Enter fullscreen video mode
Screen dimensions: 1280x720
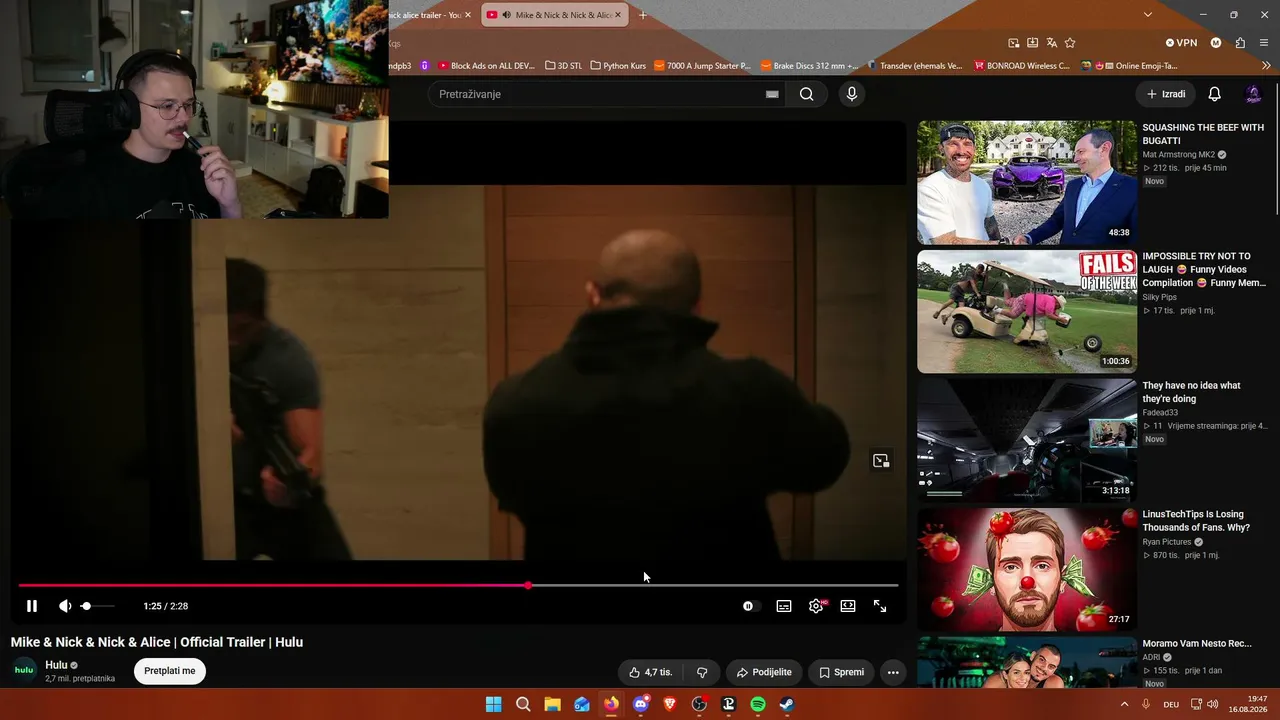click(x=880, y=606)
